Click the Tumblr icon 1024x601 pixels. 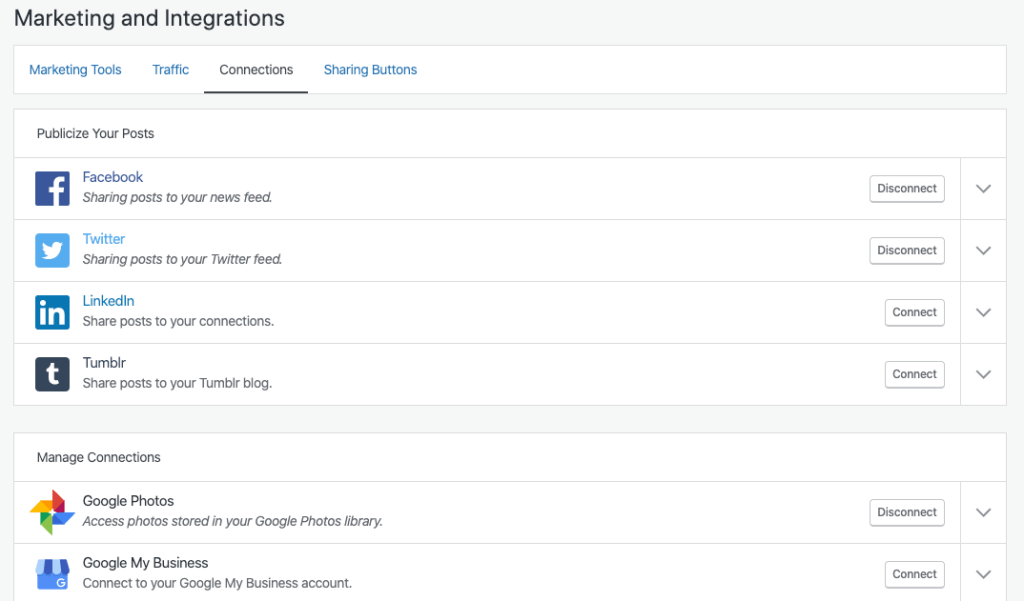coord(52,374)
